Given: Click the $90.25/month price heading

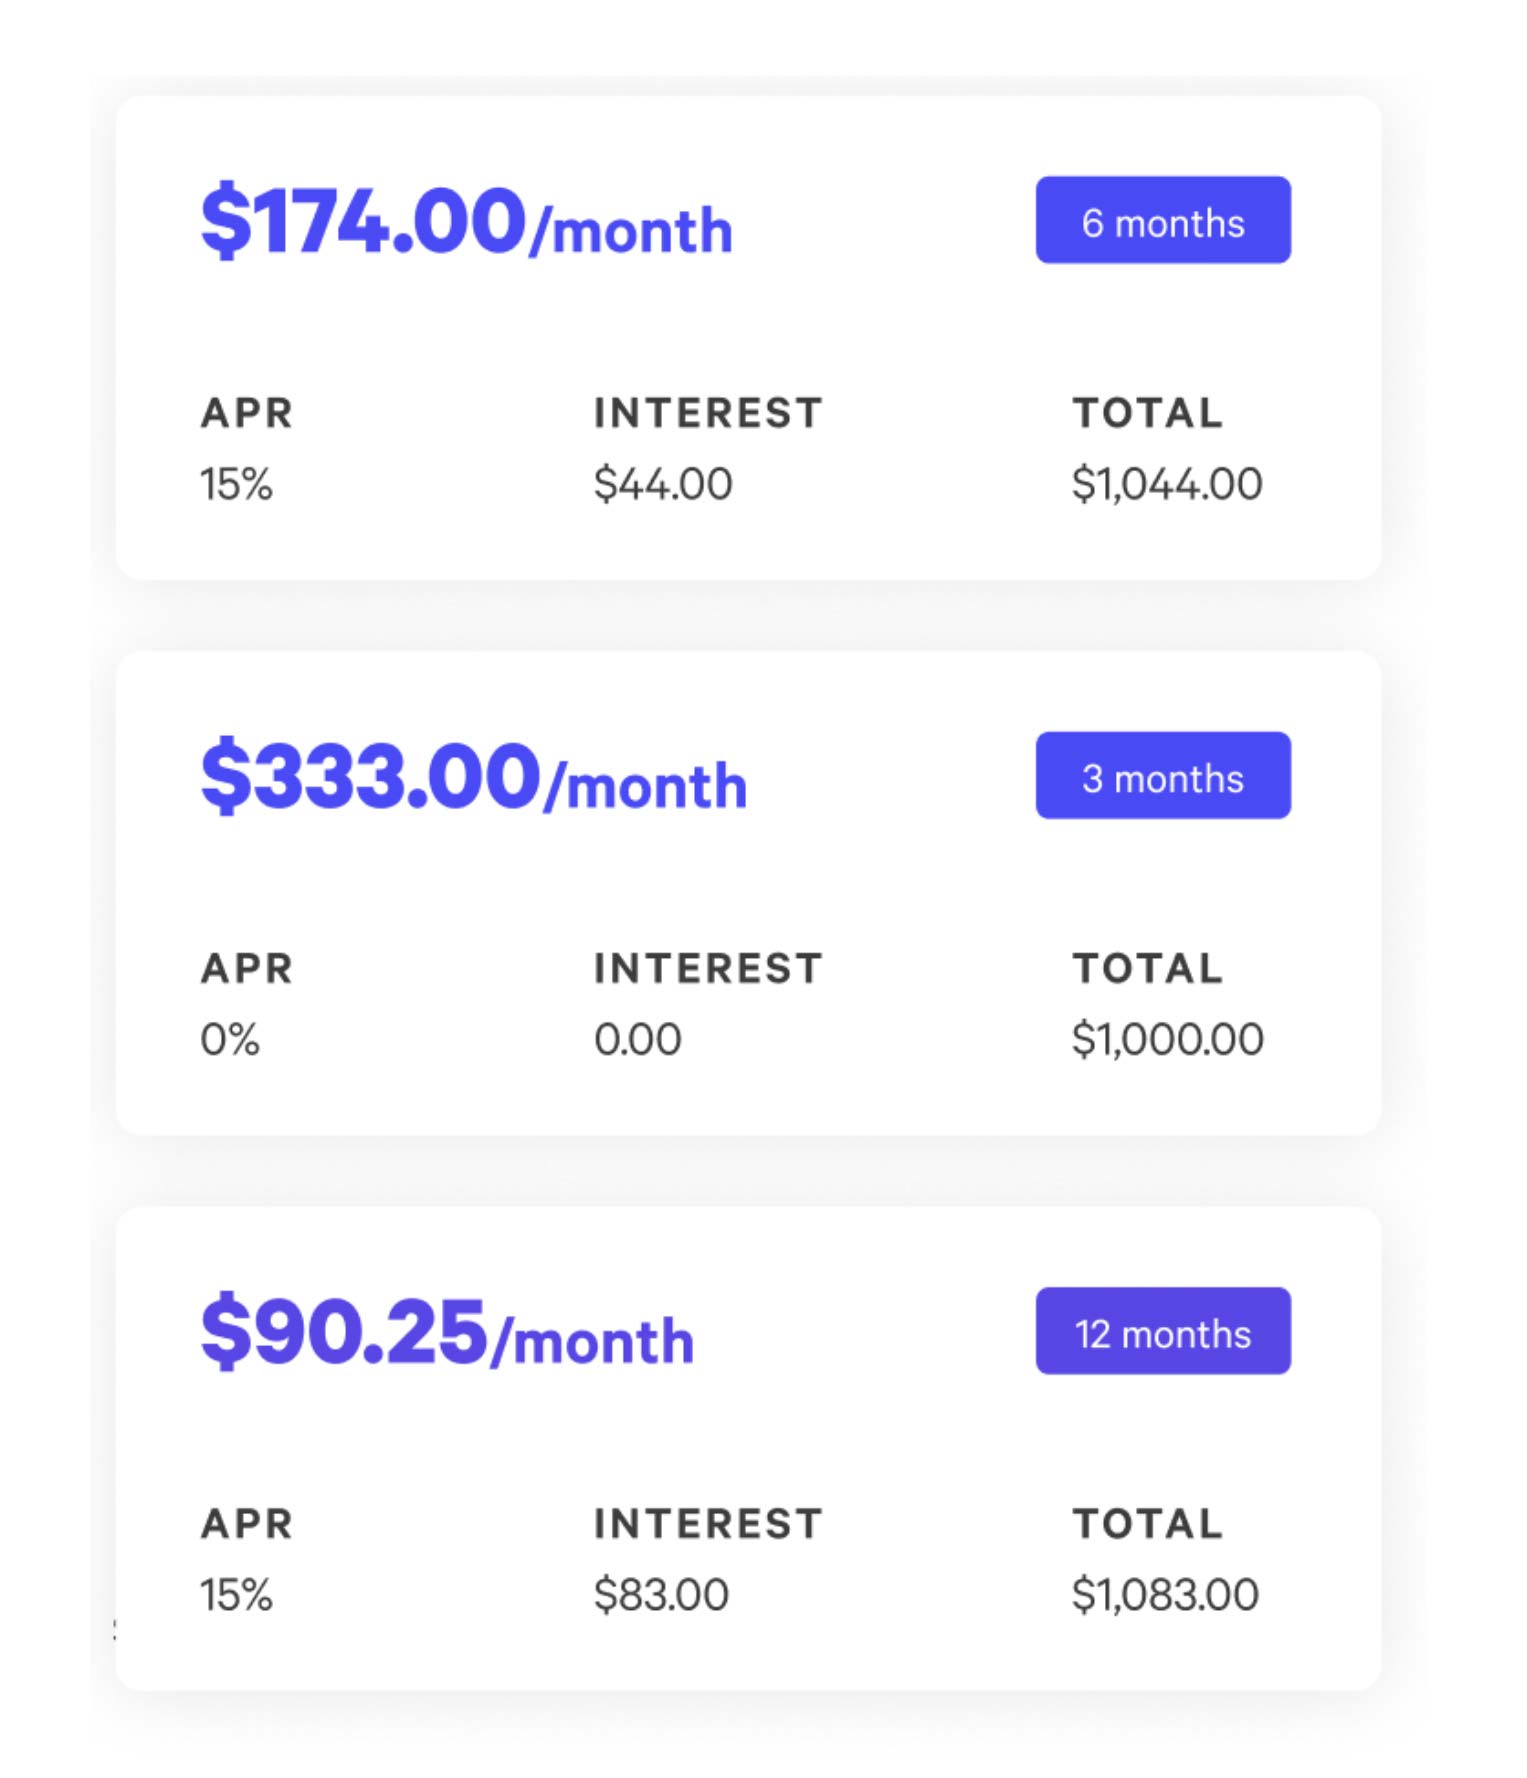Looking at the screenshot, I should point(447,1332).
